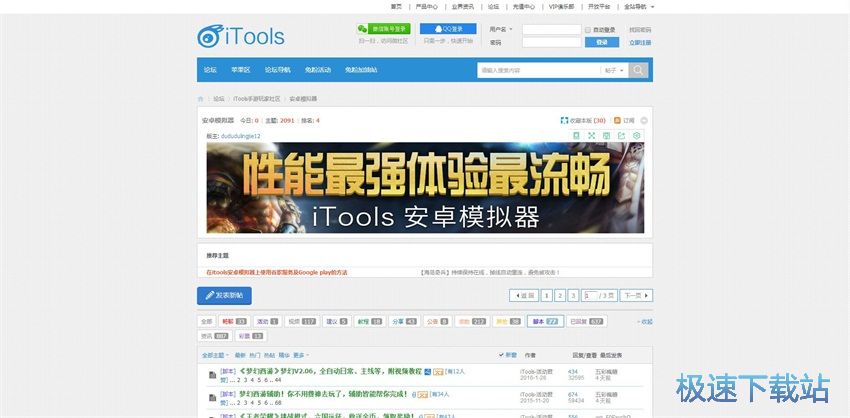Click the next page button 下一页
The width and height of the screenshot is (850, 418).
pos(636,295)
